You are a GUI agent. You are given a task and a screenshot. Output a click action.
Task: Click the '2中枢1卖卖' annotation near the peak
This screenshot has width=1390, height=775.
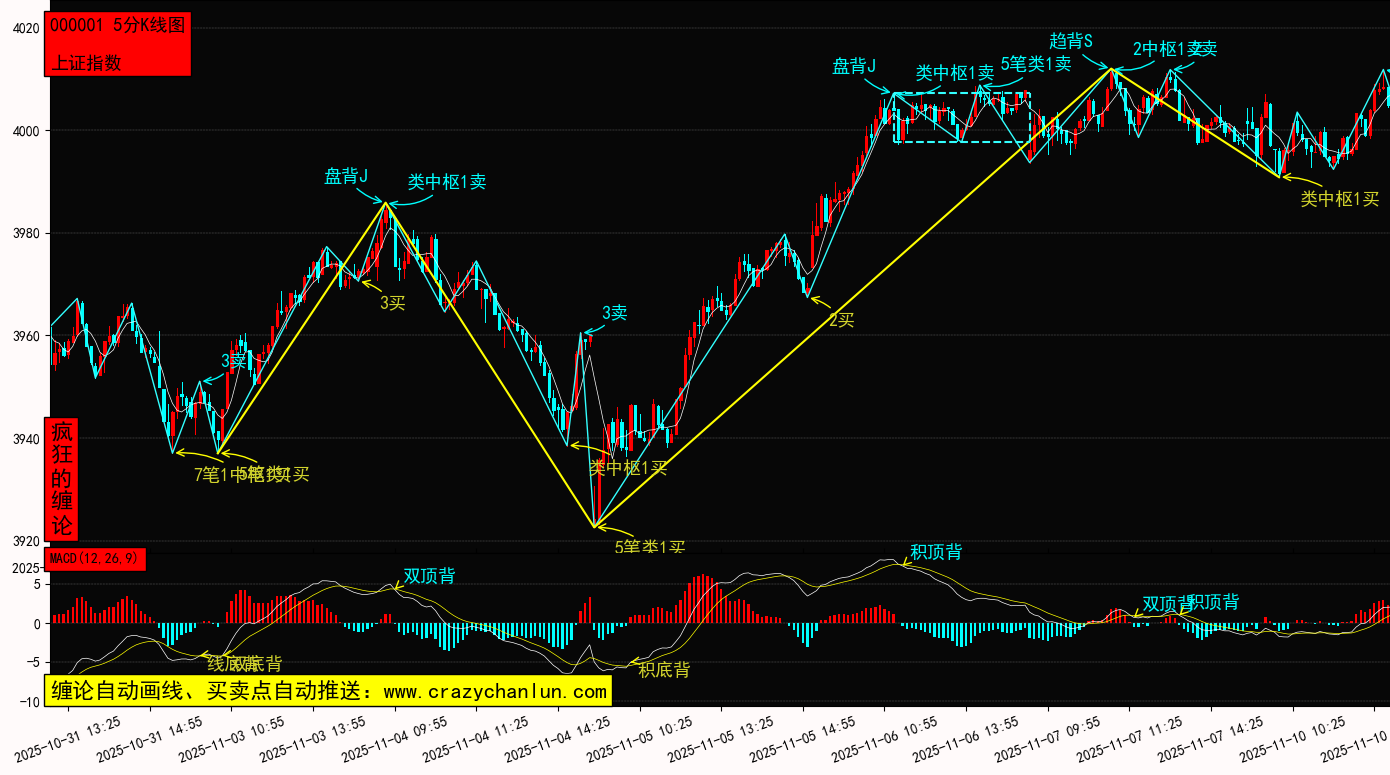[x=1174, y=48]
